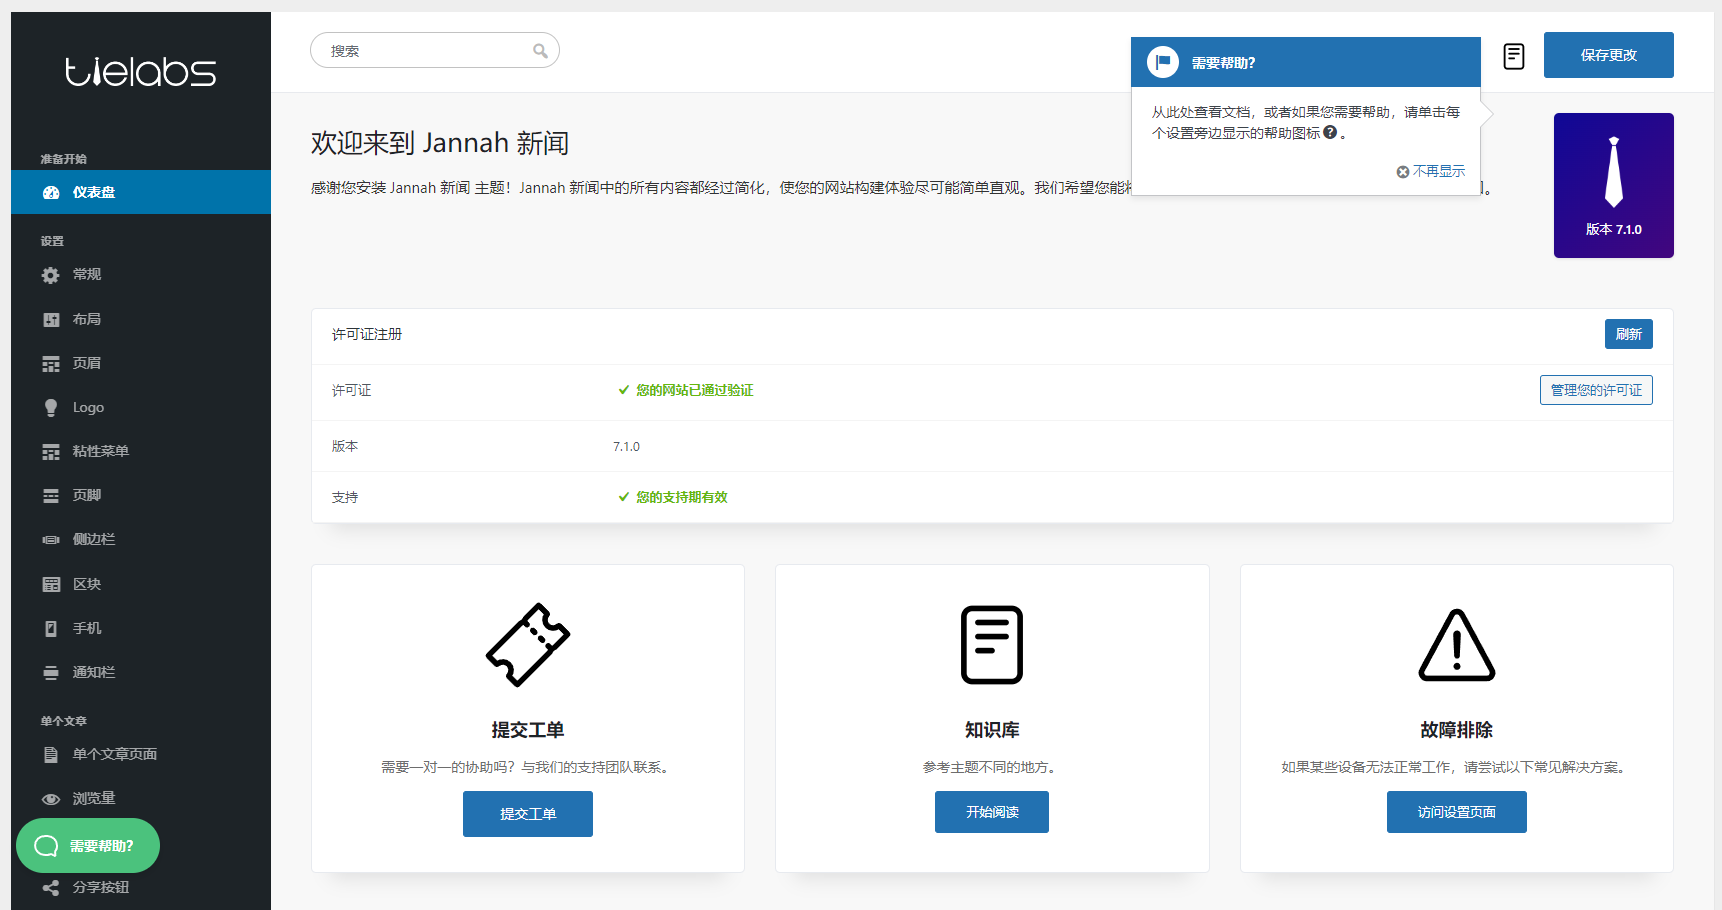This screenshot has width=1722, height=910.
Task: Click 访问设置页面 visit settings button
Action: coord(1457,812)
